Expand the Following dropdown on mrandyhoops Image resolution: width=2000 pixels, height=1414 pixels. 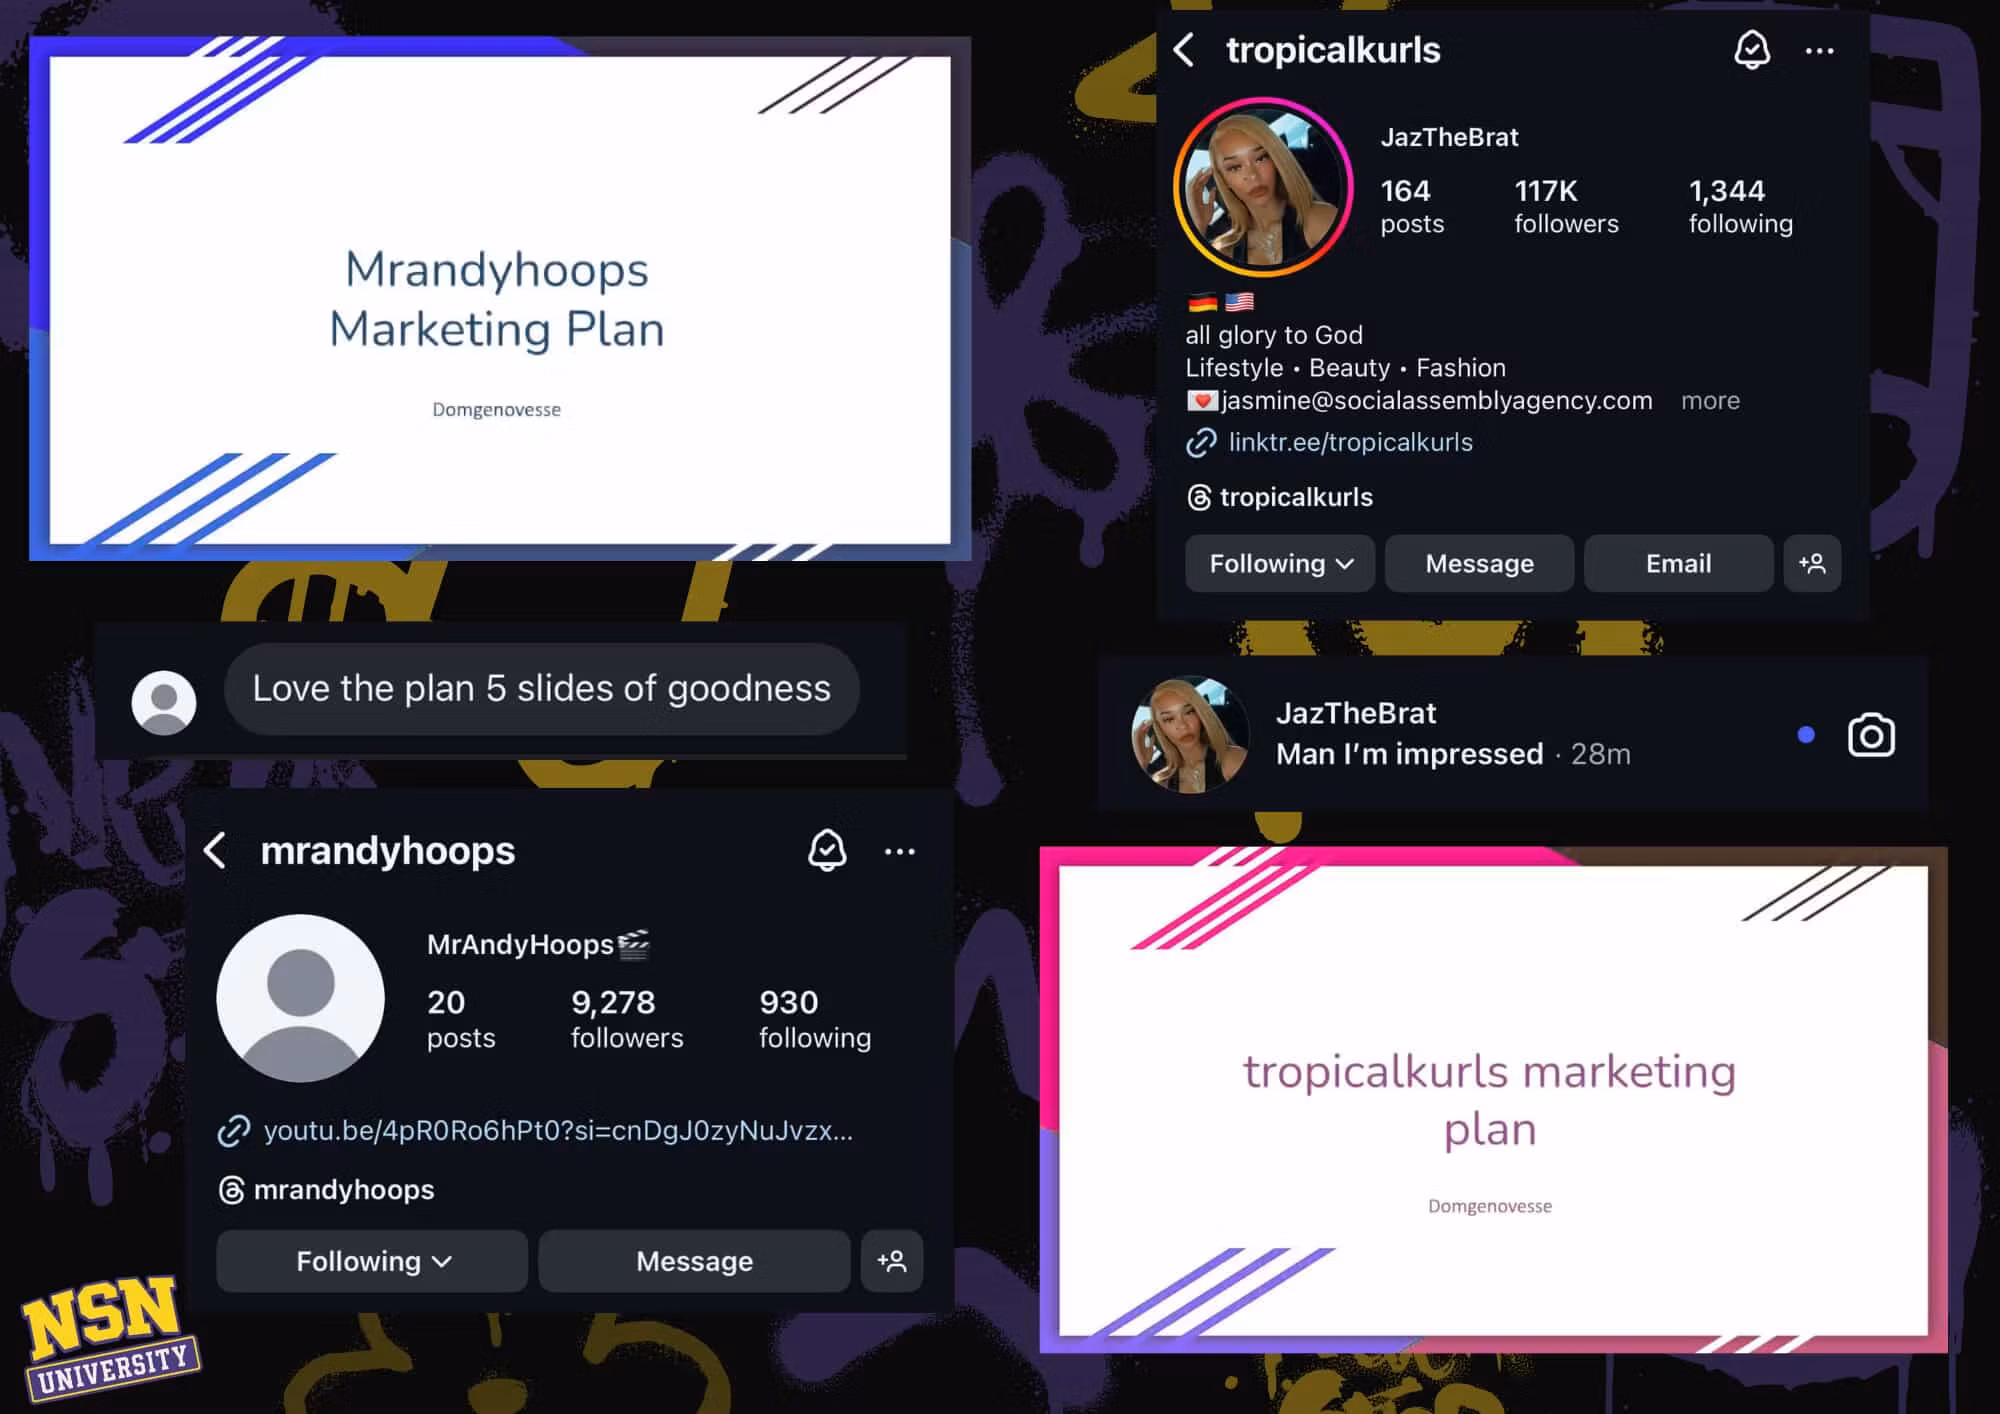[372, 1261]
